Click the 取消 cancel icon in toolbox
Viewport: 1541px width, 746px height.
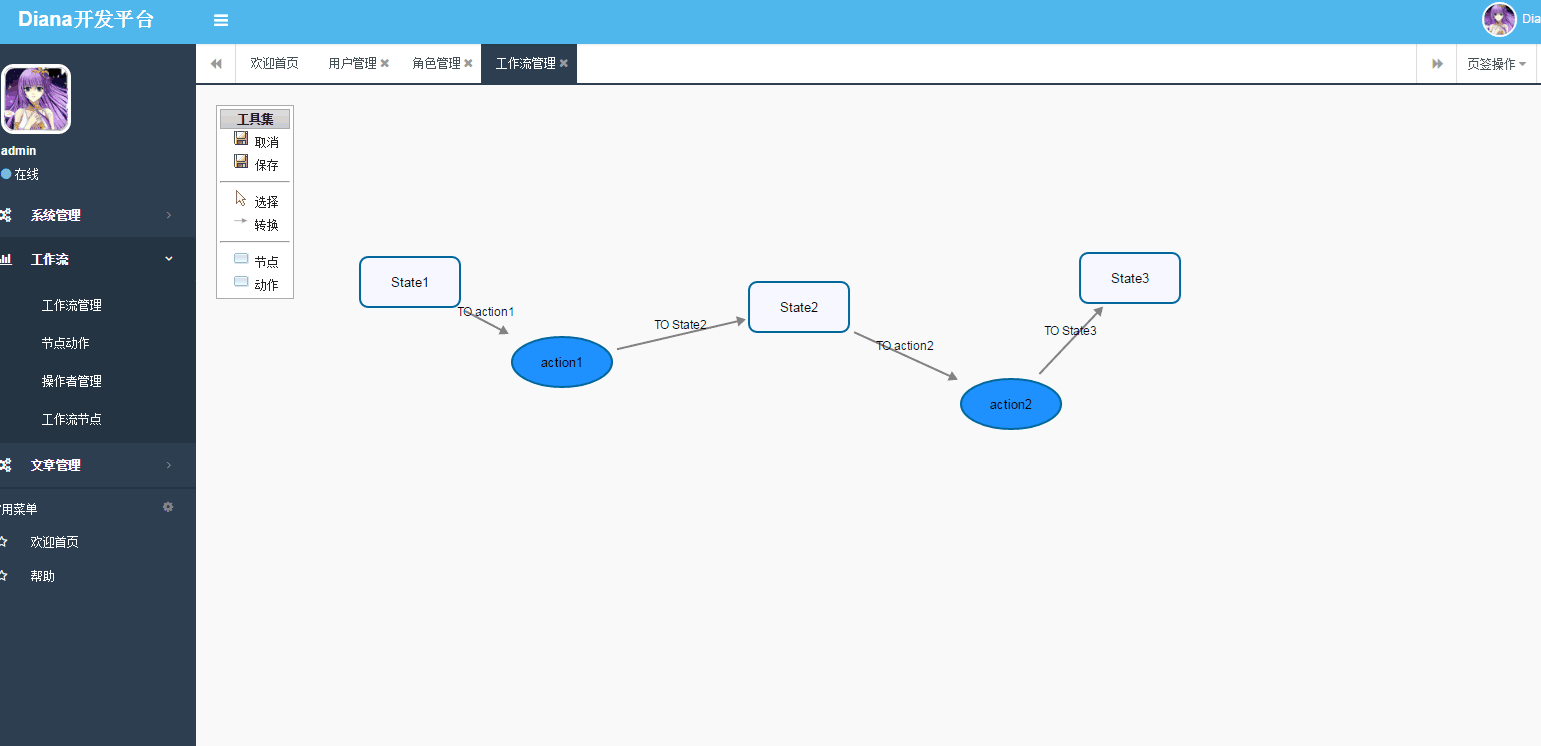tap(241, 139)
